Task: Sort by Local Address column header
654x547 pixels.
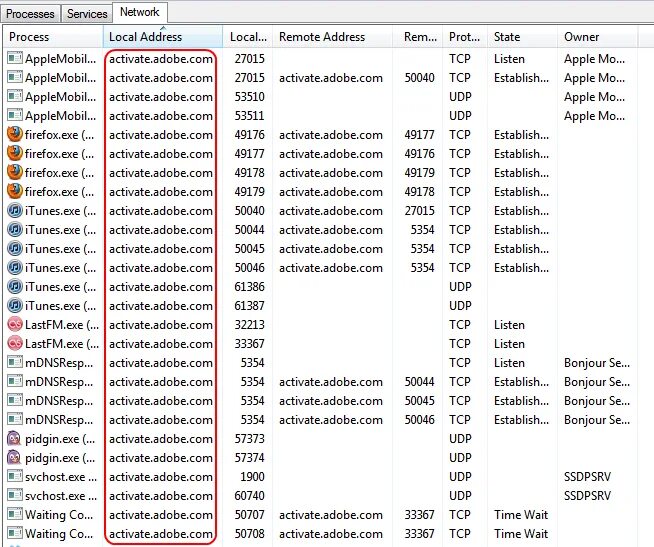Action: tap(163, 37)
